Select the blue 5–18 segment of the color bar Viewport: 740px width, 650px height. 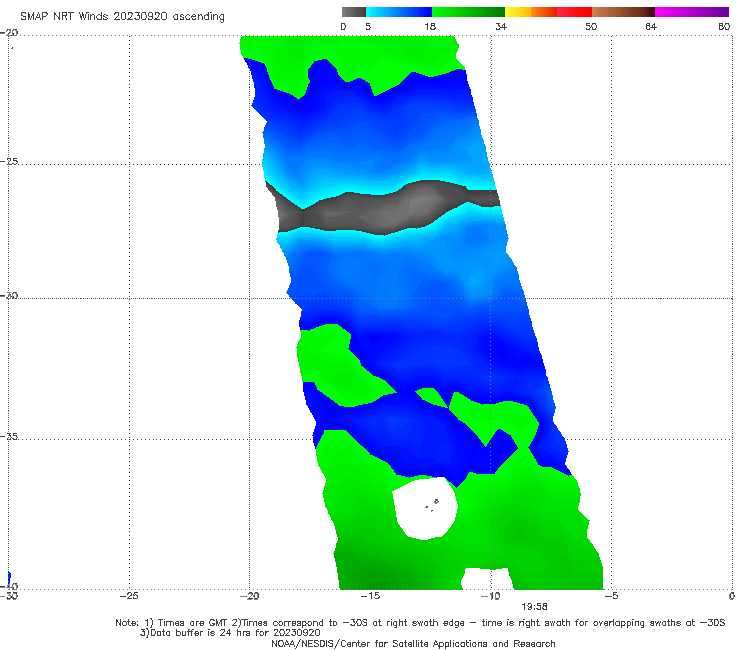[x=399, y=12]
